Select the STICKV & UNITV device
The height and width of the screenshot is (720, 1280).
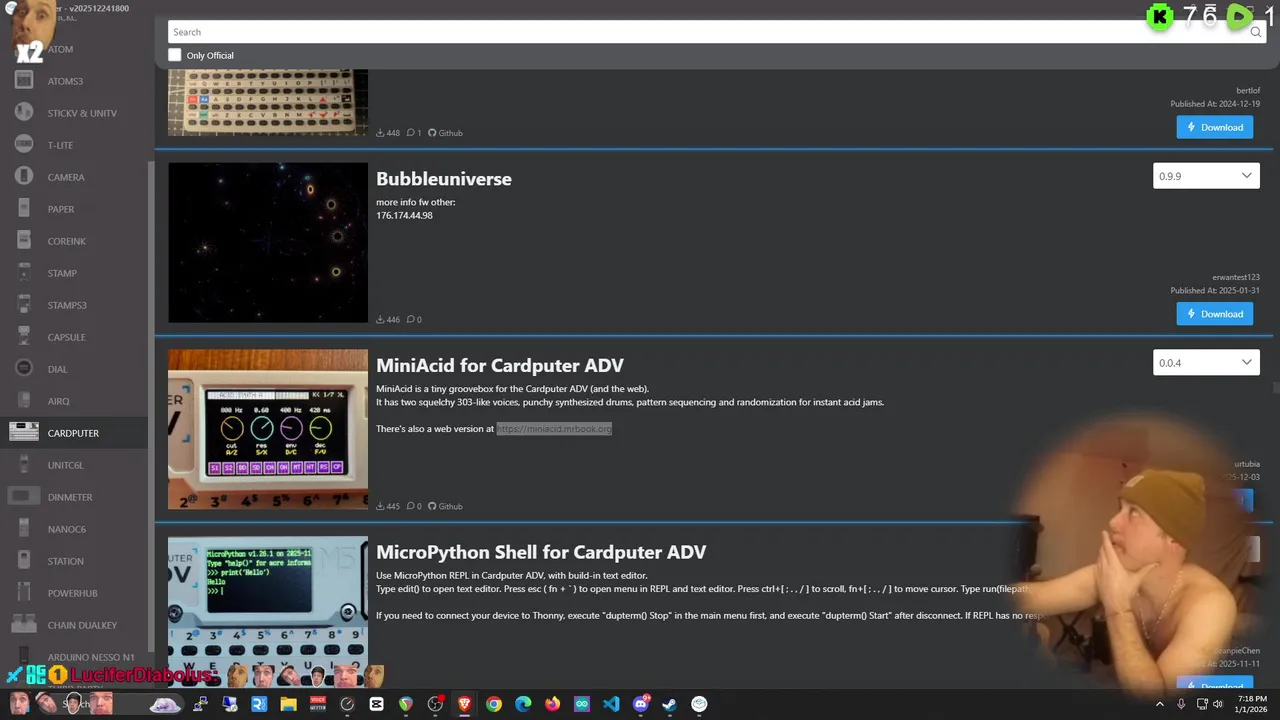pyautogui.click(x=74, y=113)
